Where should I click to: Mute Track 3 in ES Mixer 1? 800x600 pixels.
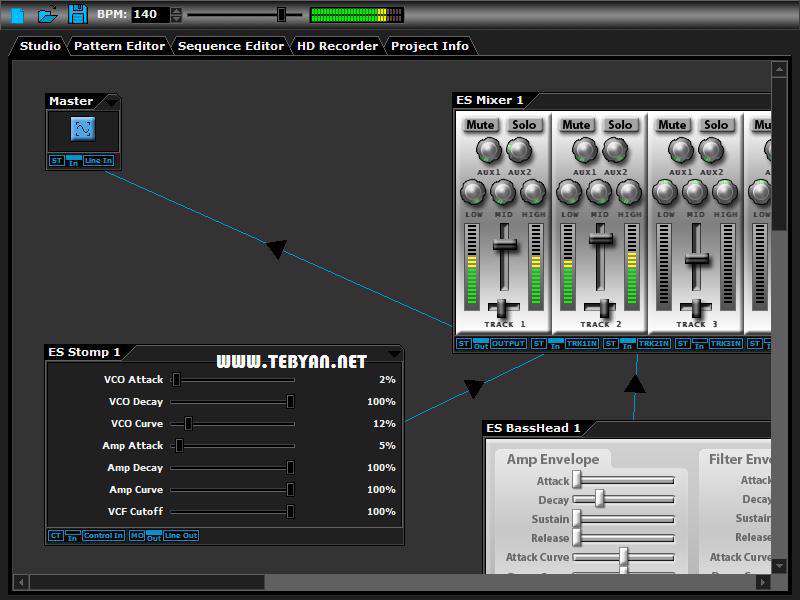coord(671,125)
